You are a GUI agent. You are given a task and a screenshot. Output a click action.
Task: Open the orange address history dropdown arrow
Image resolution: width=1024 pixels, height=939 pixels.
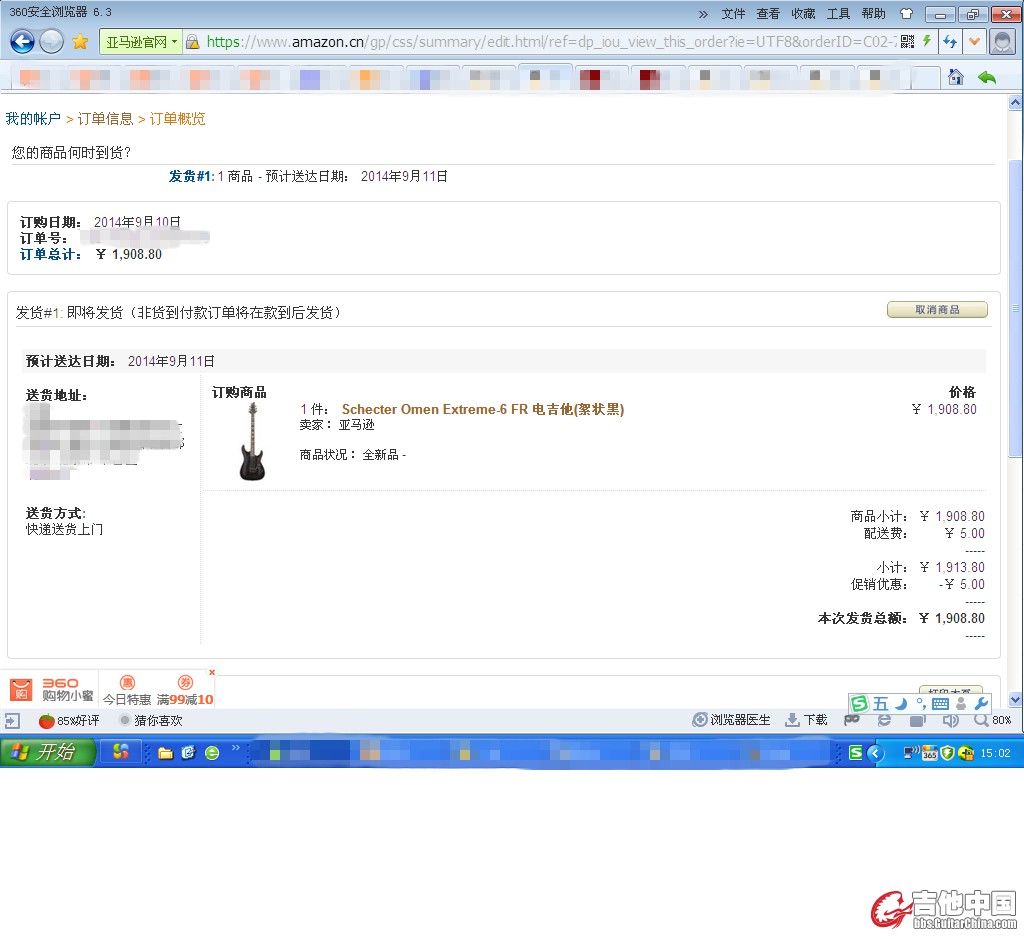coord(974,42)
